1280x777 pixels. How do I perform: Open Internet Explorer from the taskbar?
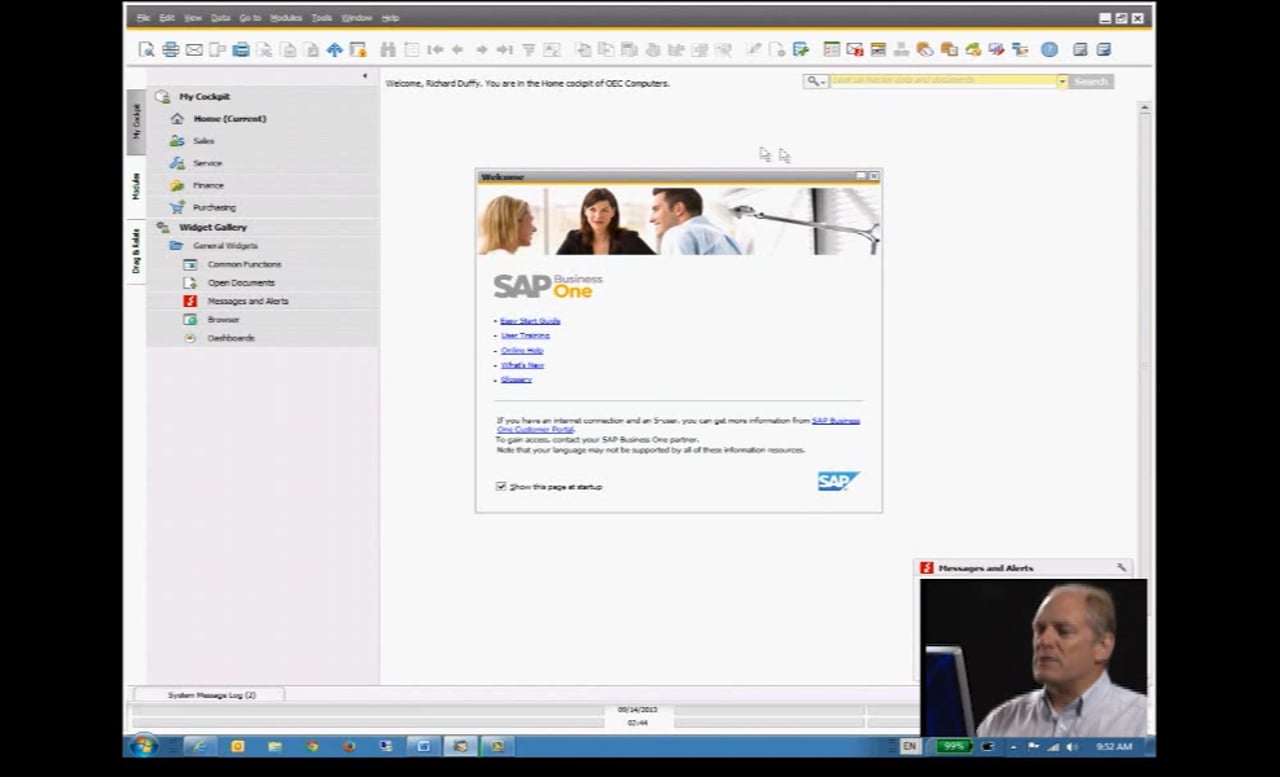click(x=200, y=746)
